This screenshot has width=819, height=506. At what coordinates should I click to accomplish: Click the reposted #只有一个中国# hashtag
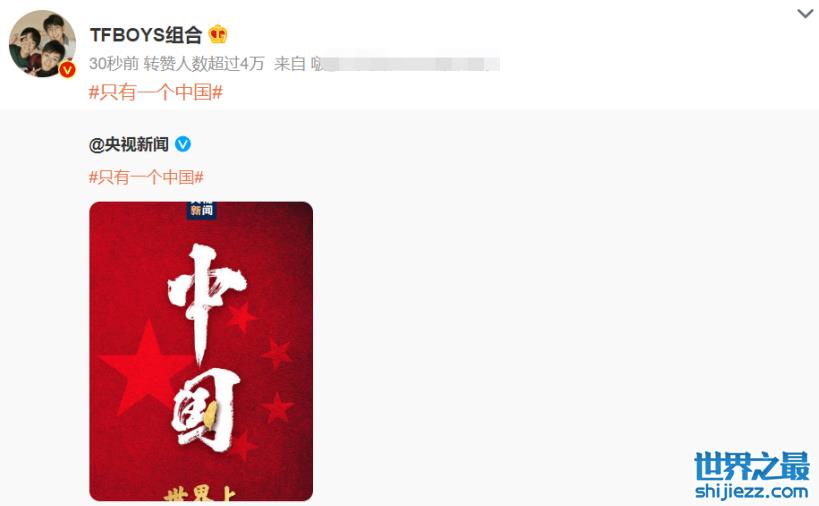click(x=146, y=177)
